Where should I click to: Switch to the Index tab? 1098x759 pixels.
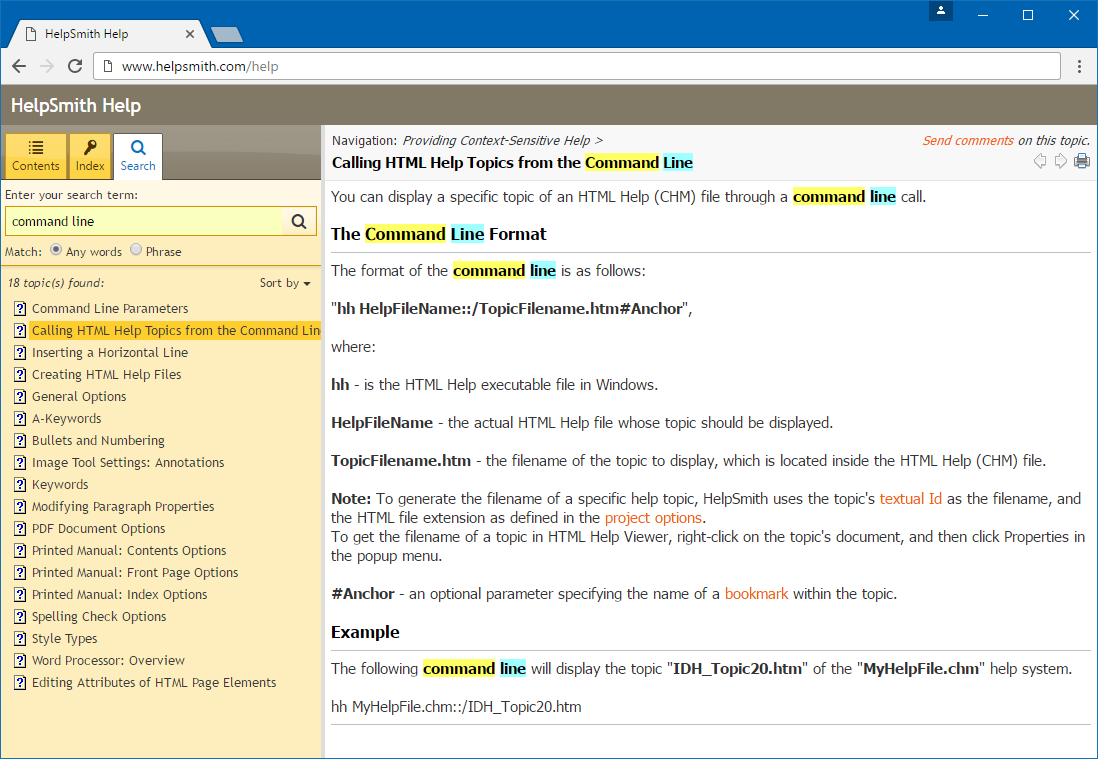(90, 155)
